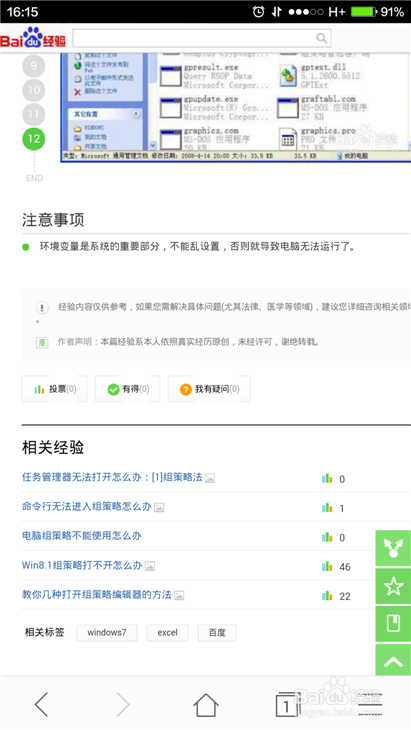Select the 百度 tag
This screenshot has height=730, width=411.
point(217,633)
